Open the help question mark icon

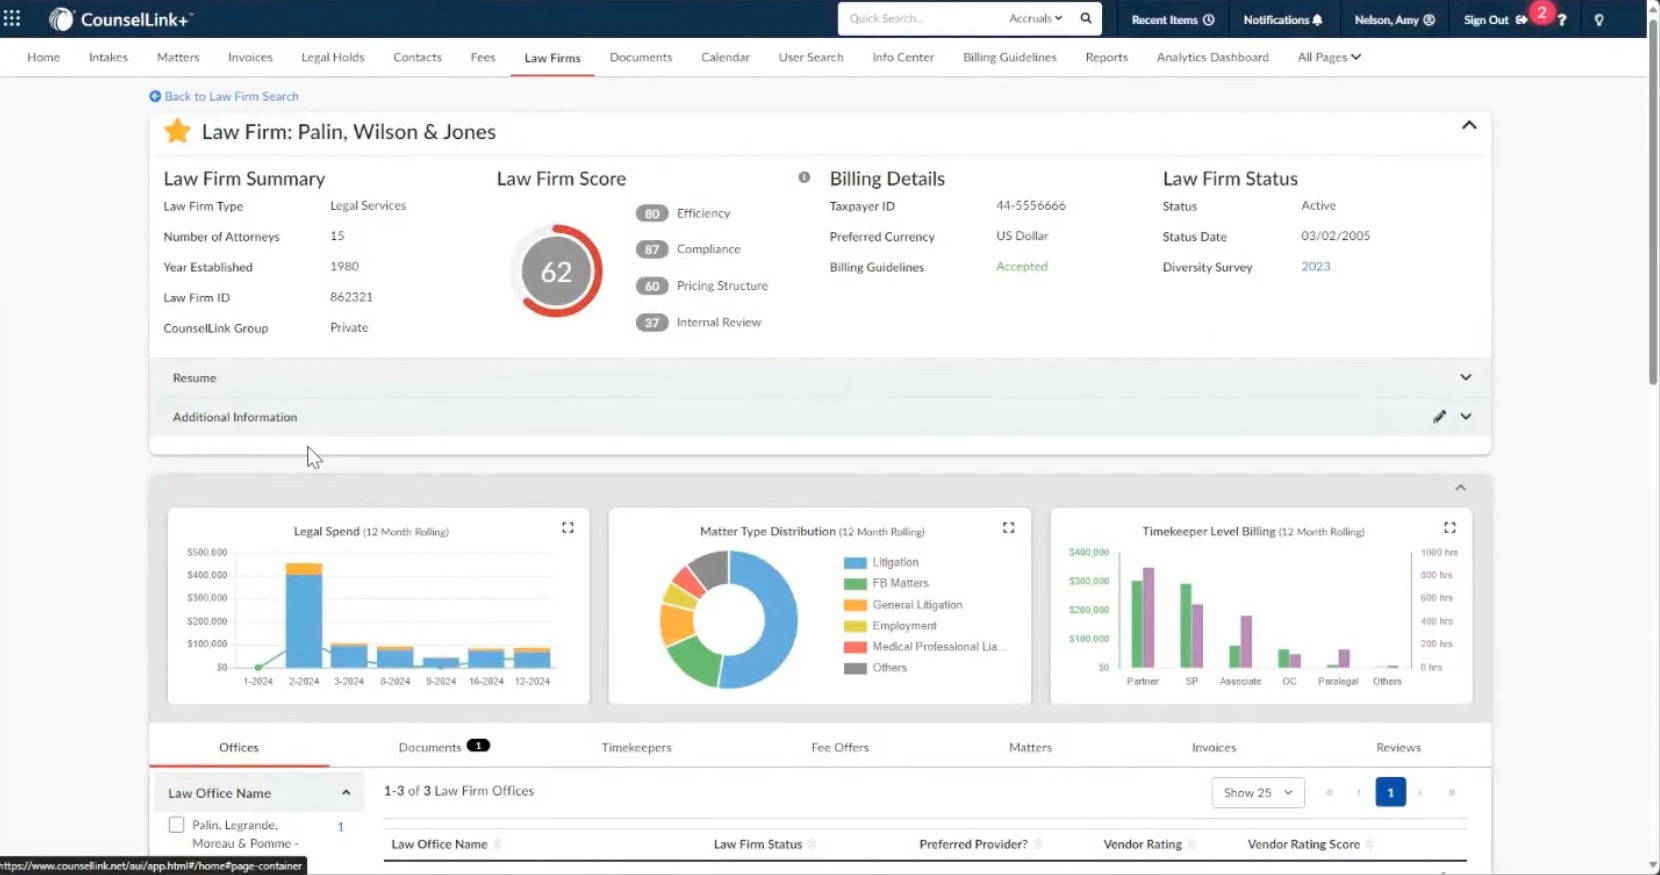1562,20
